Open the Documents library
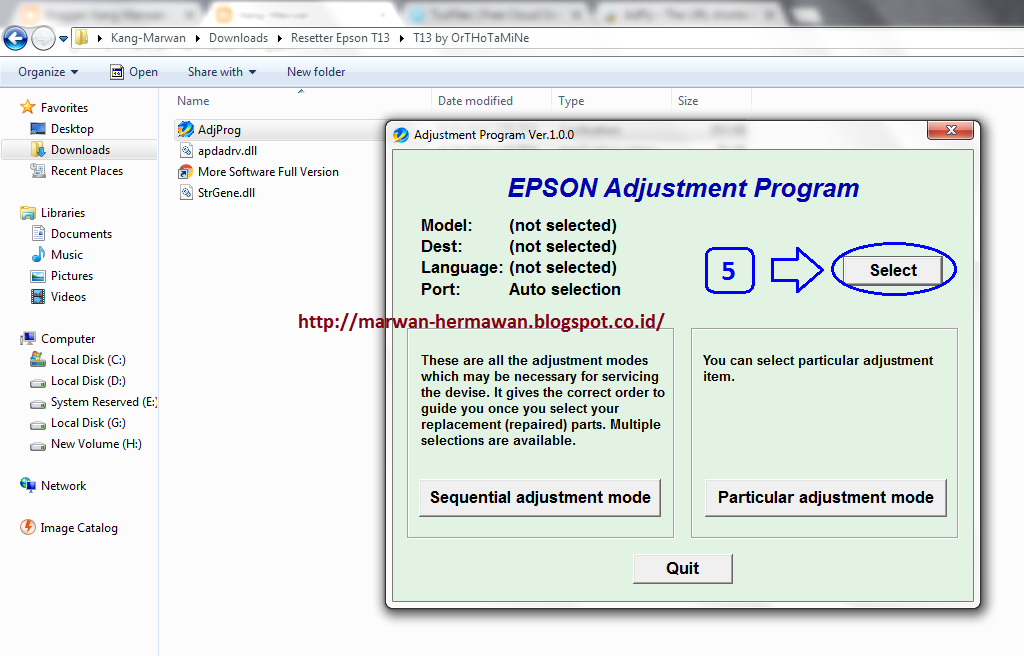Viewport: 1024px width, 656px height. tap(81, 233)
